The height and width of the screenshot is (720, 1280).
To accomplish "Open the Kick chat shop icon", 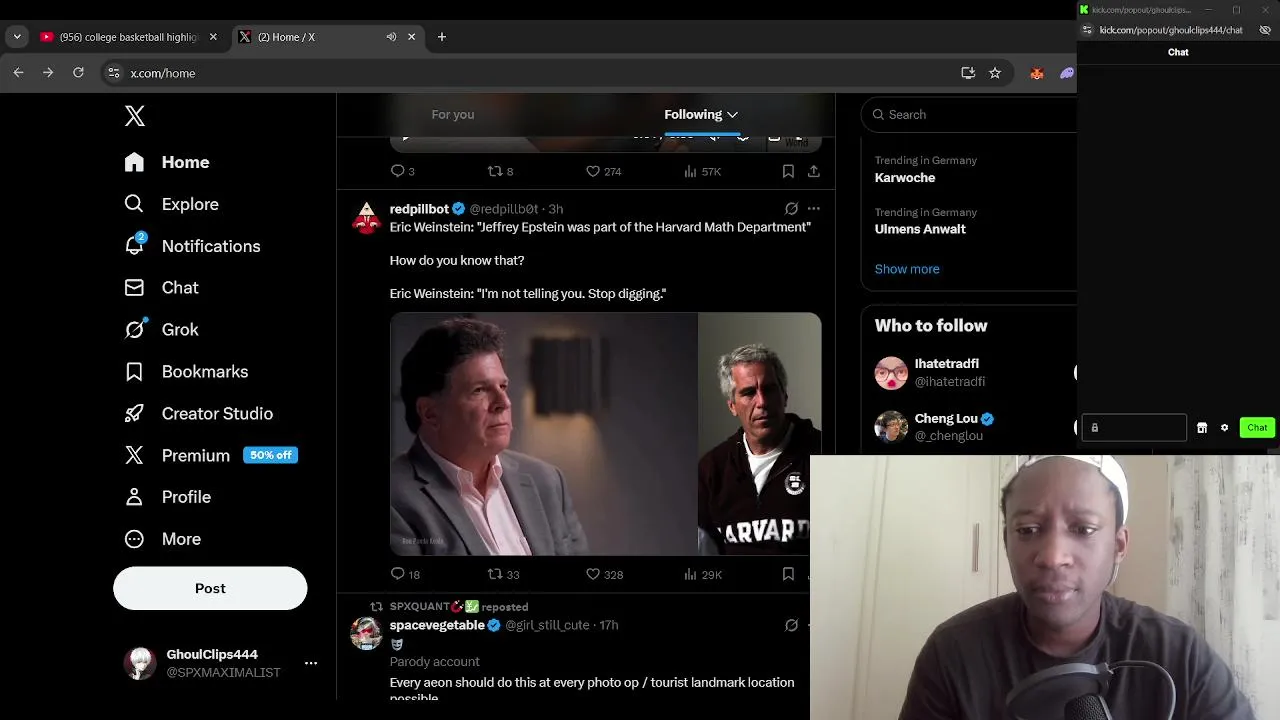I will (1202, 428).
